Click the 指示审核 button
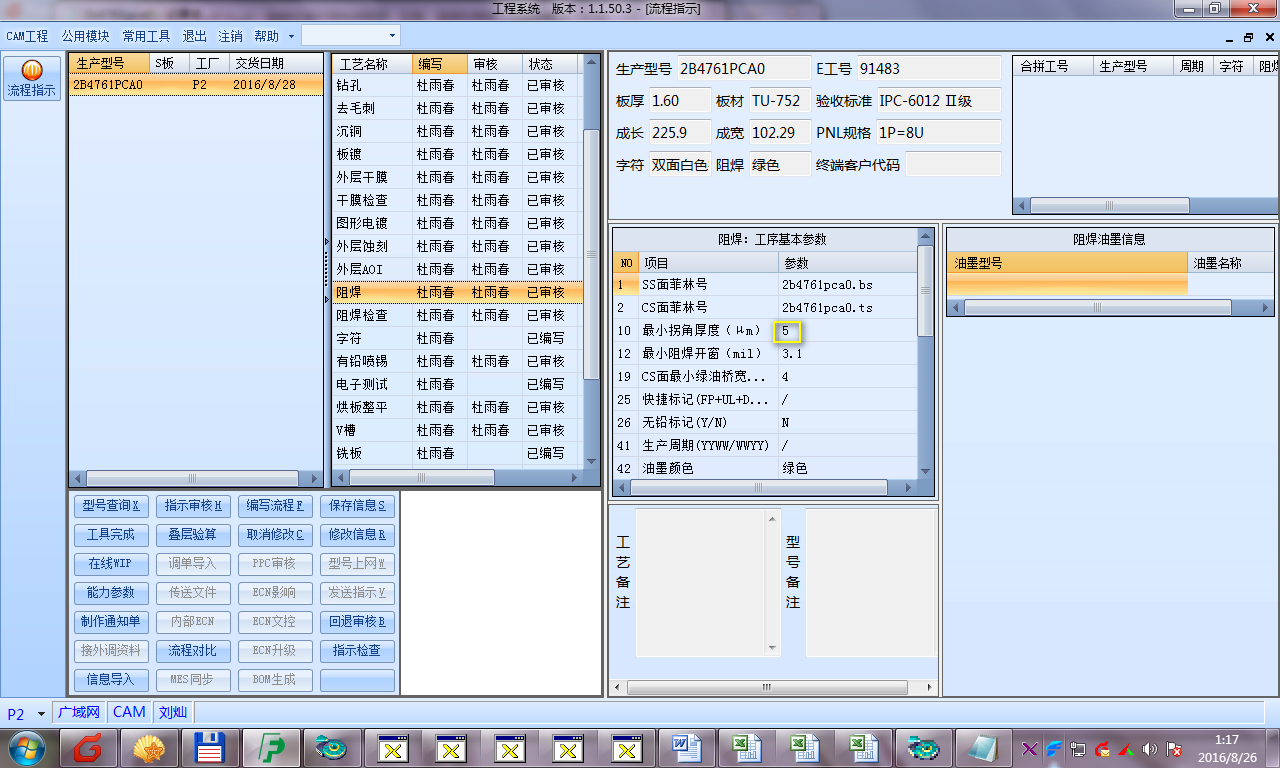The image size is (1280, 768). click(x=193, y=506)
